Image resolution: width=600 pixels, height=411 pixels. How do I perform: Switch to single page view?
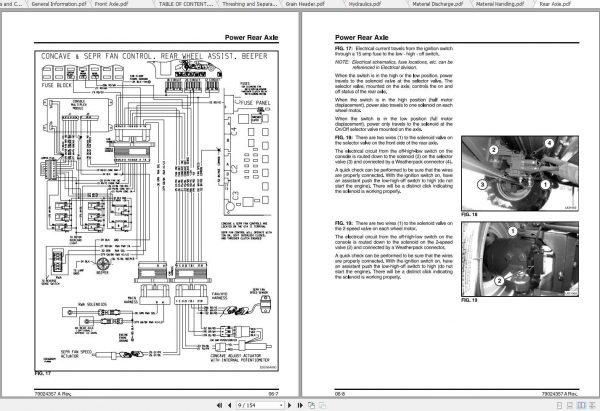click(559, 405)
